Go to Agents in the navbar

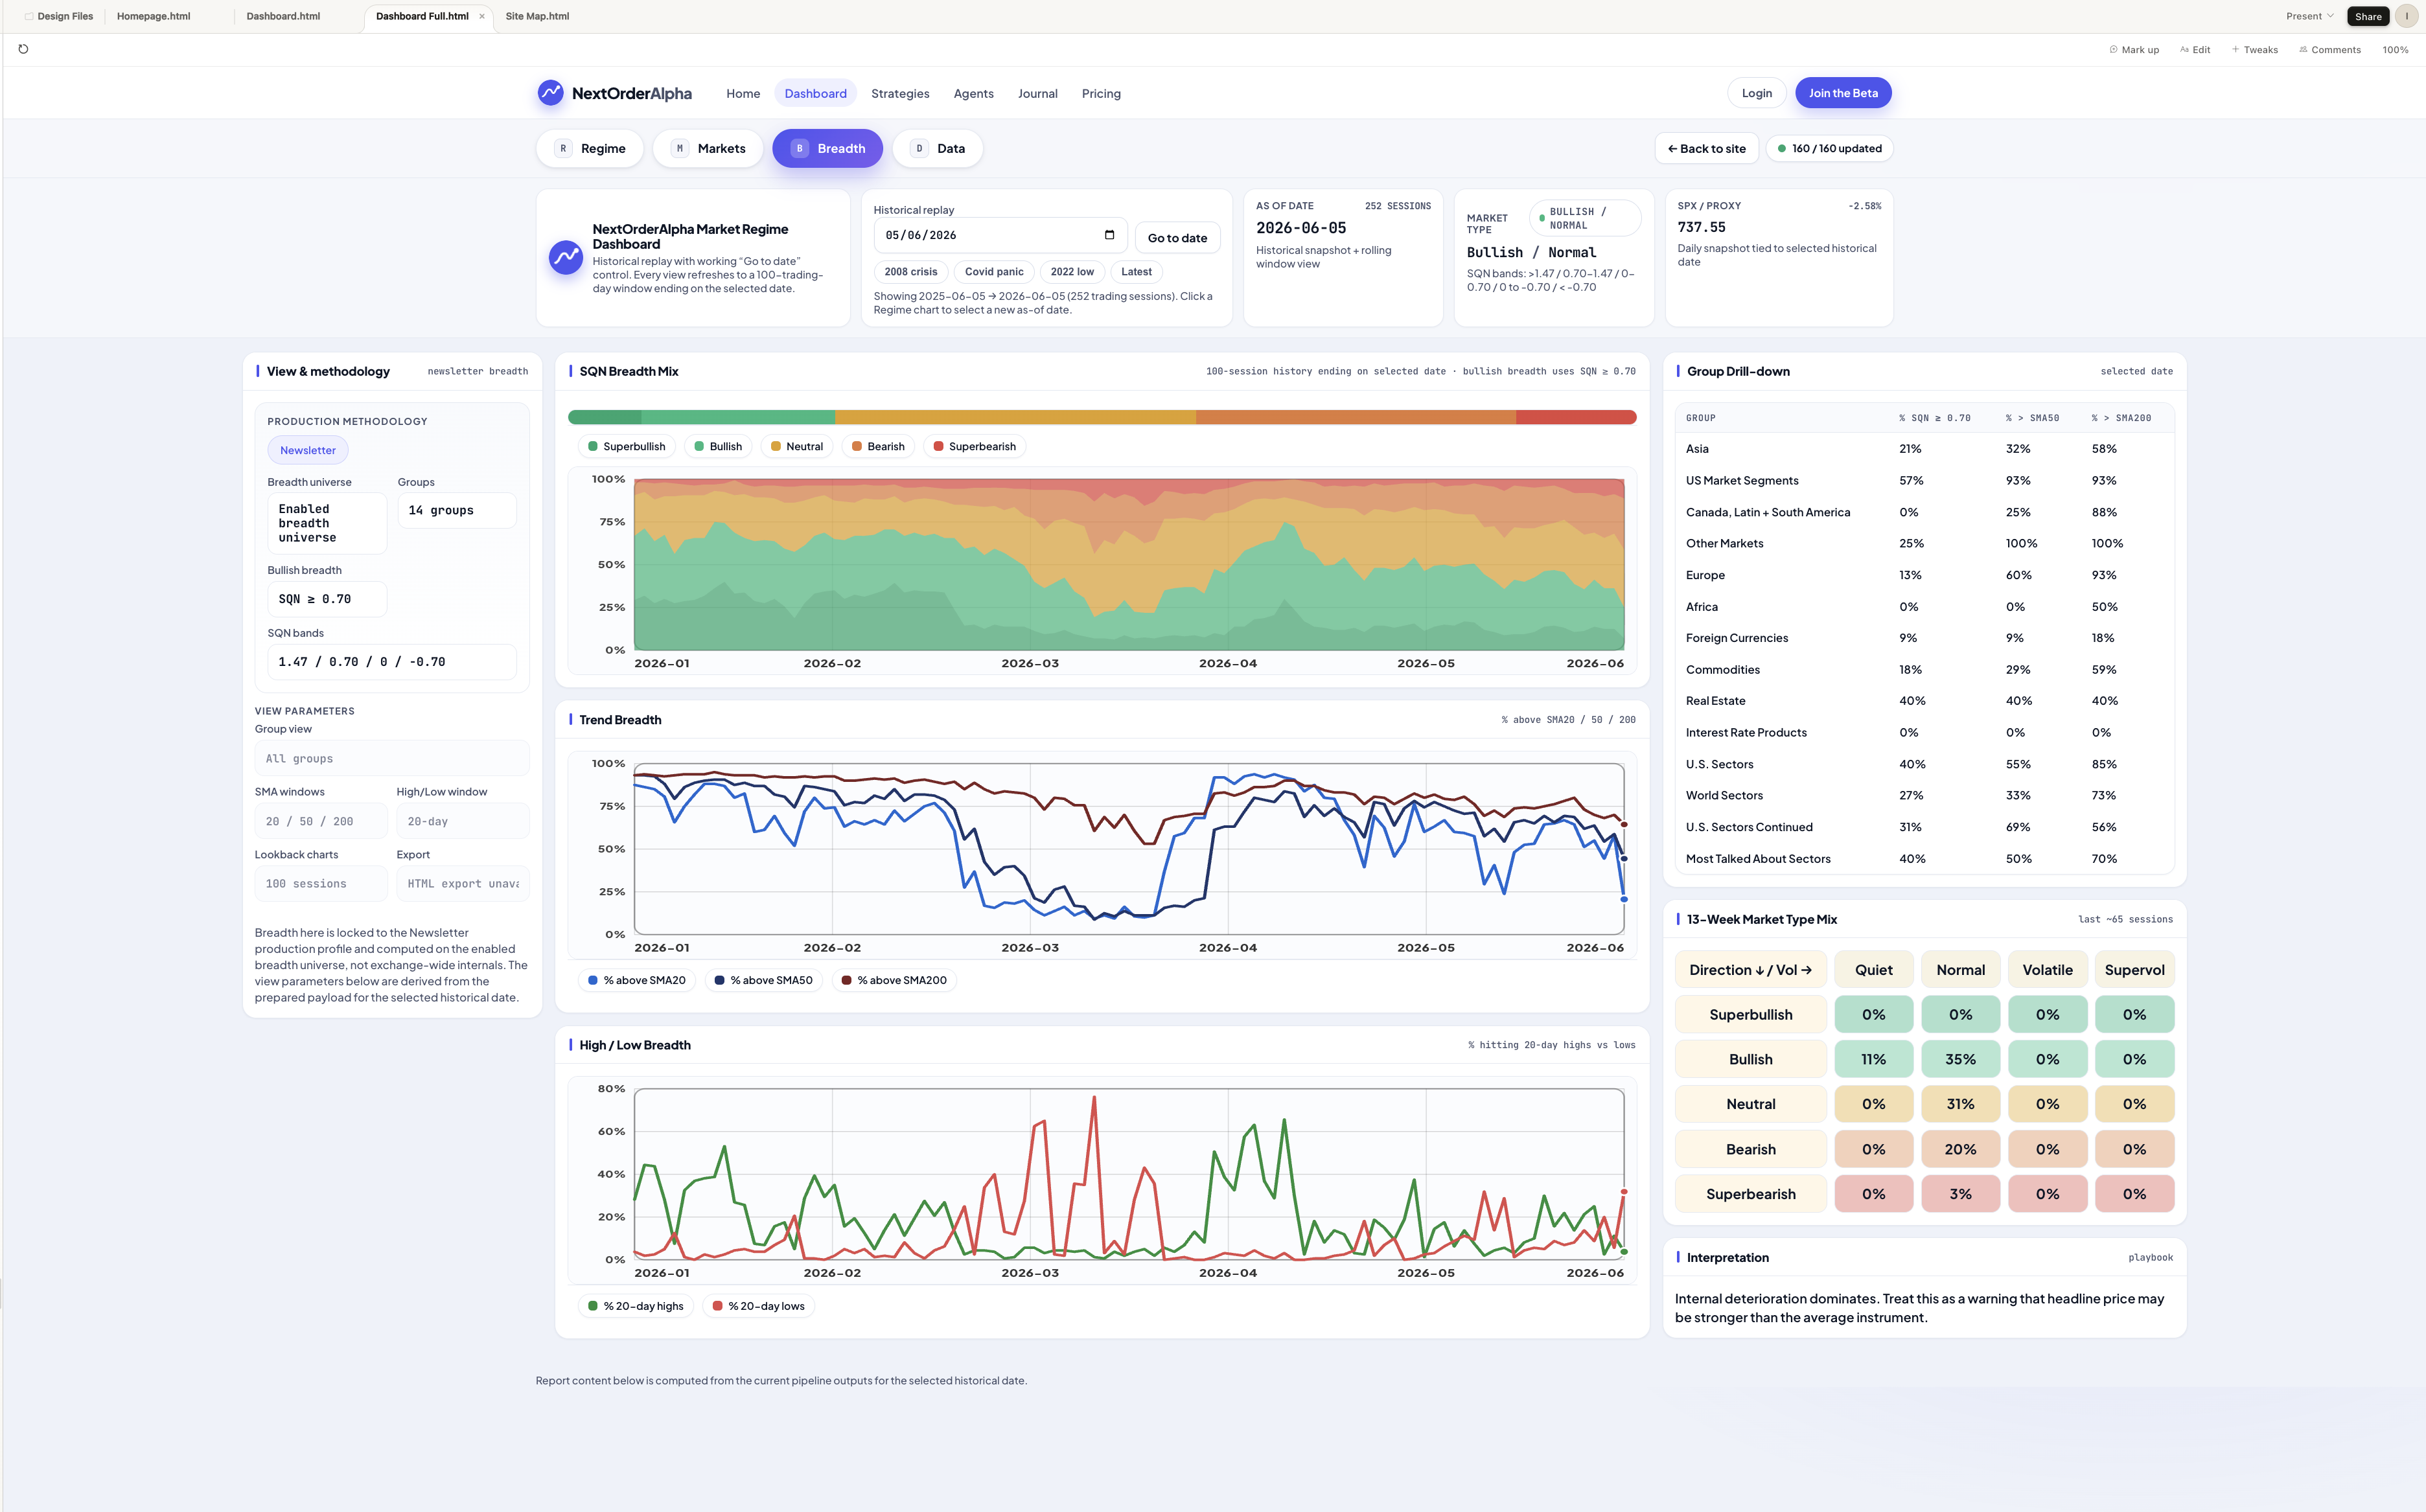[x=973, y=94]
